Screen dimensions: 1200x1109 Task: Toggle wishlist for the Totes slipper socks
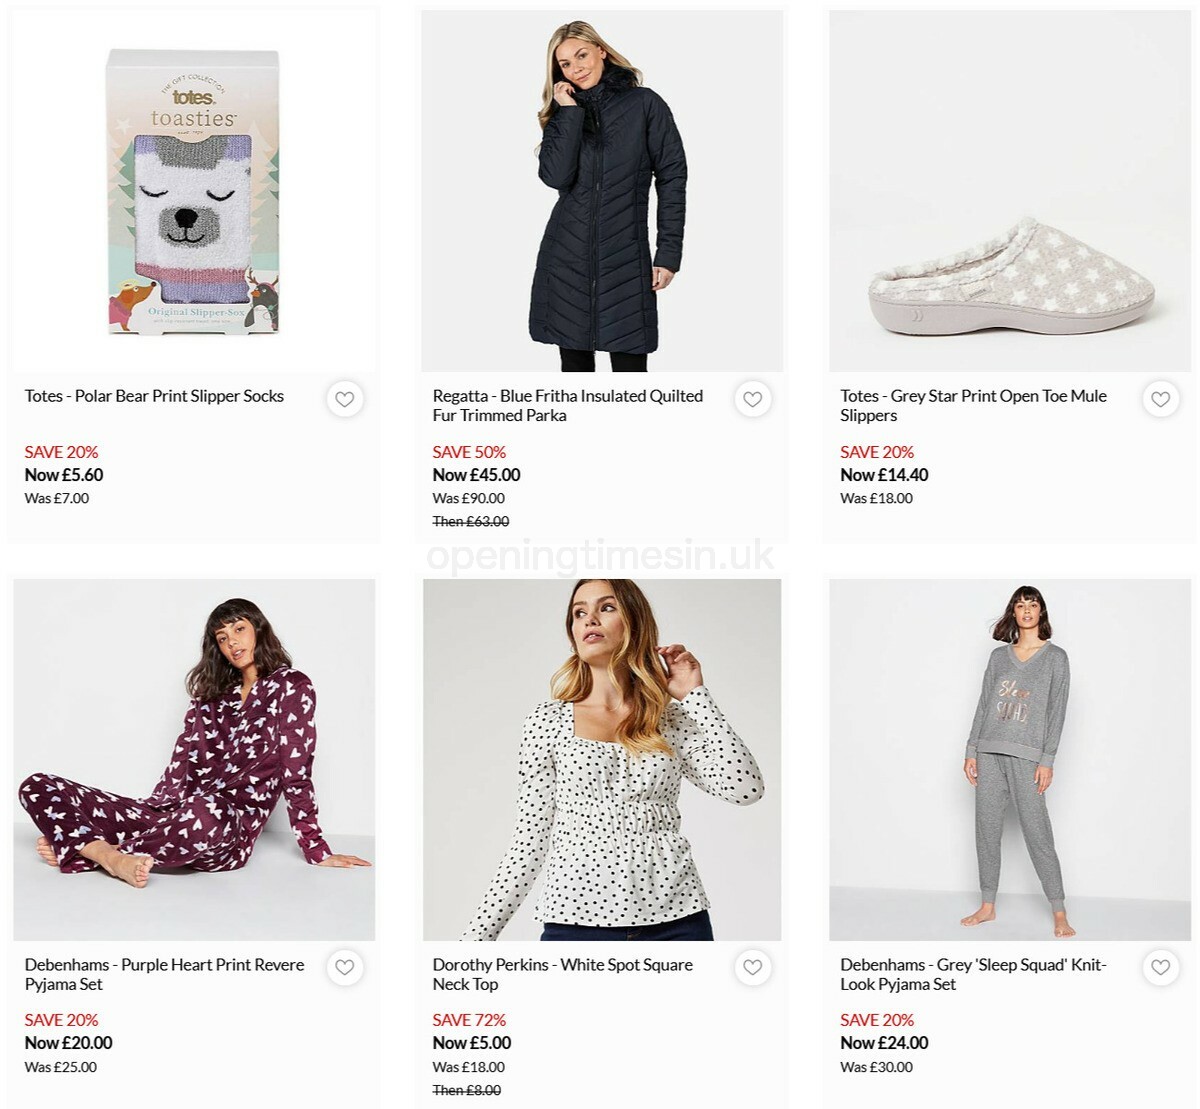(345, 399)
